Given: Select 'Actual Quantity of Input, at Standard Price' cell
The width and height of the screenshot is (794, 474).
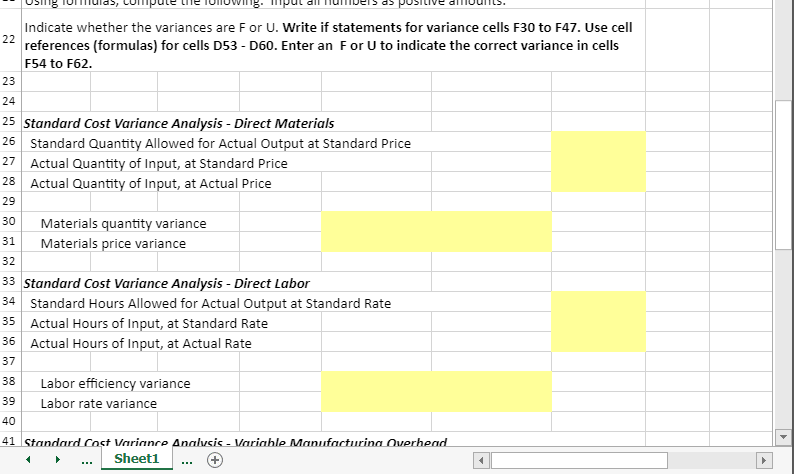Looking at the screenshot, I should 158,163.
